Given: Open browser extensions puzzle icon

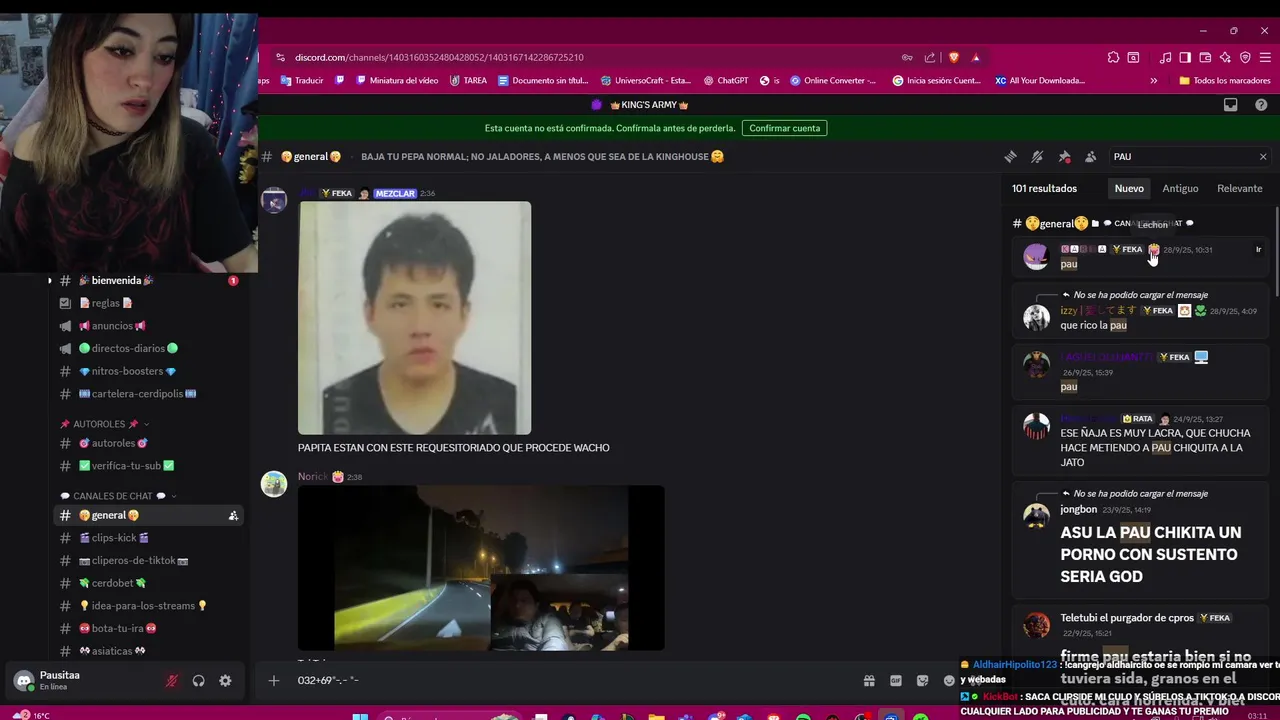Looking at the screenshot, I should click(1113, 57).
